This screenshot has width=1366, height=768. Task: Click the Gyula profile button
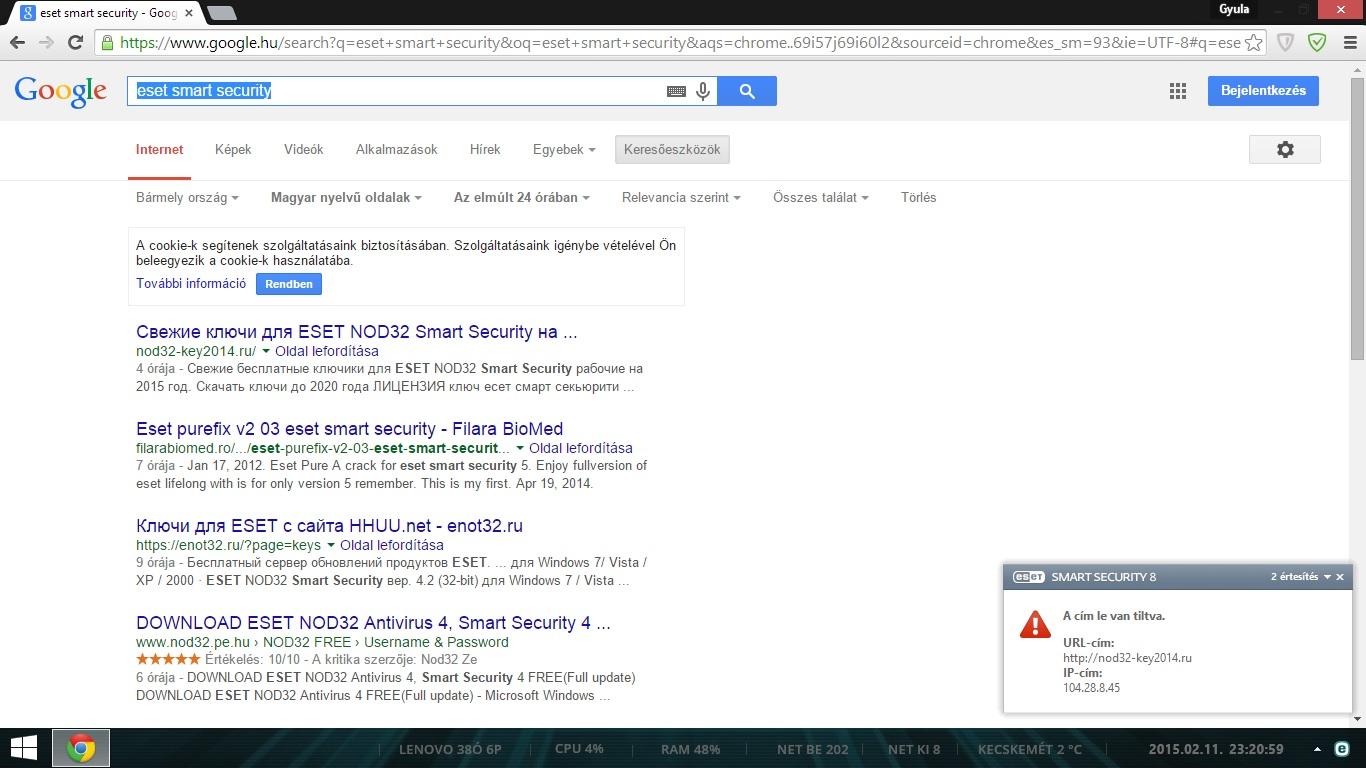pos(1234,9)
